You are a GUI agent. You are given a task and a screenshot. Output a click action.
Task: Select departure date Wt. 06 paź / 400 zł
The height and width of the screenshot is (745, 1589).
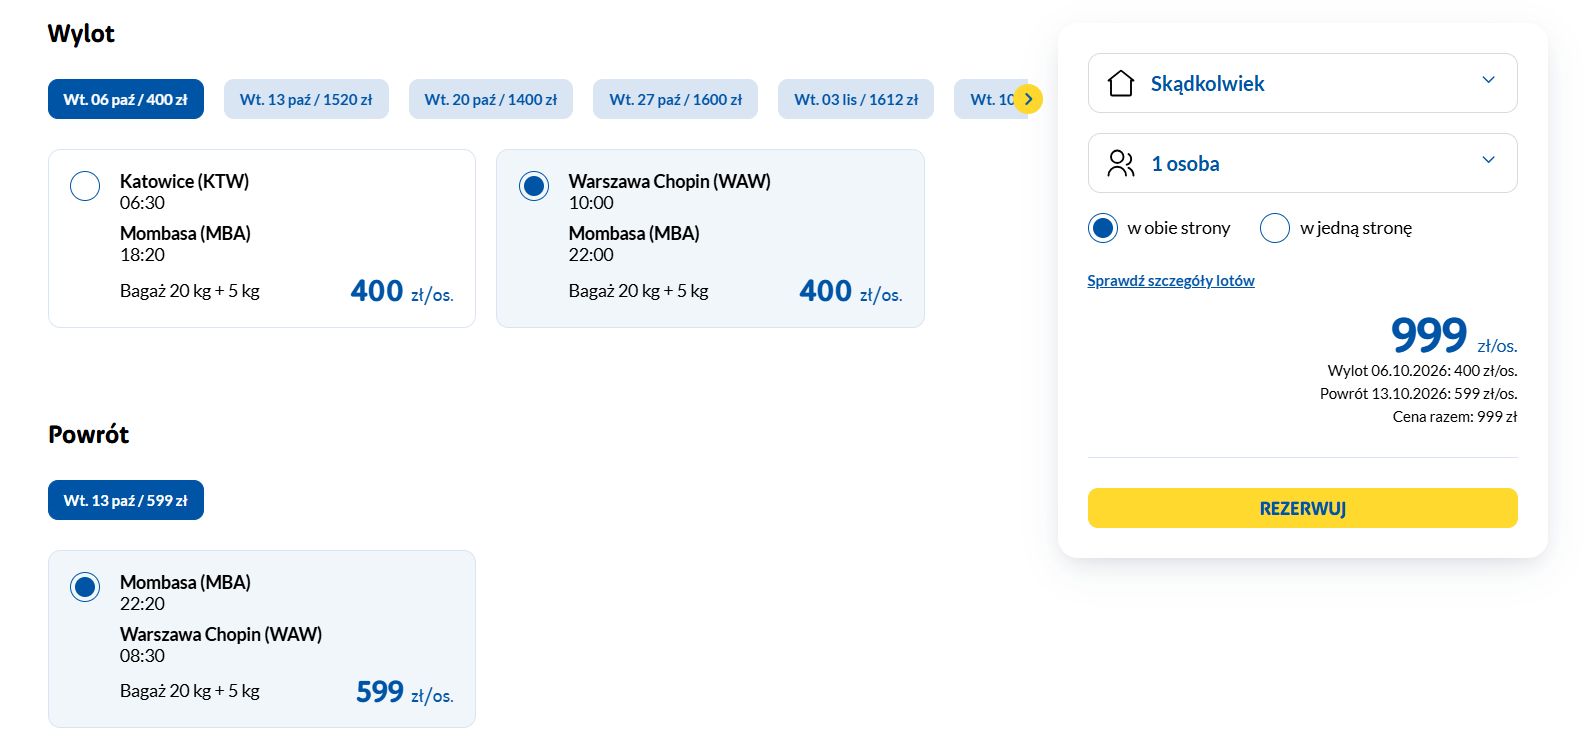click(126, 99)
